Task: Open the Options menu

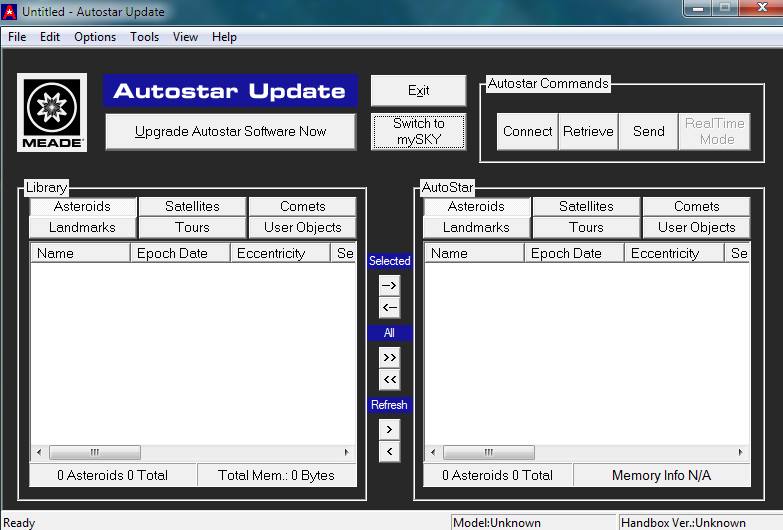Action: click(95, 37)
